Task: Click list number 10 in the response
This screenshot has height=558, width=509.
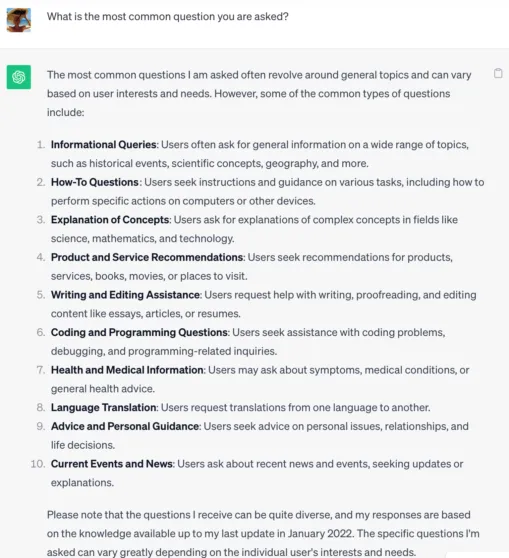Action: point(38,464)
